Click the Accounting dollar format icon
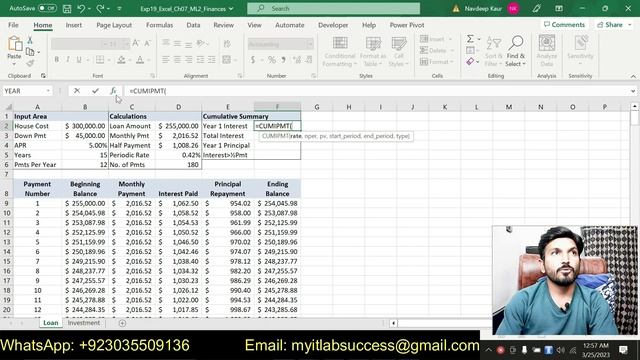Viewport: 640px width, 360px height. pos(253,60)
